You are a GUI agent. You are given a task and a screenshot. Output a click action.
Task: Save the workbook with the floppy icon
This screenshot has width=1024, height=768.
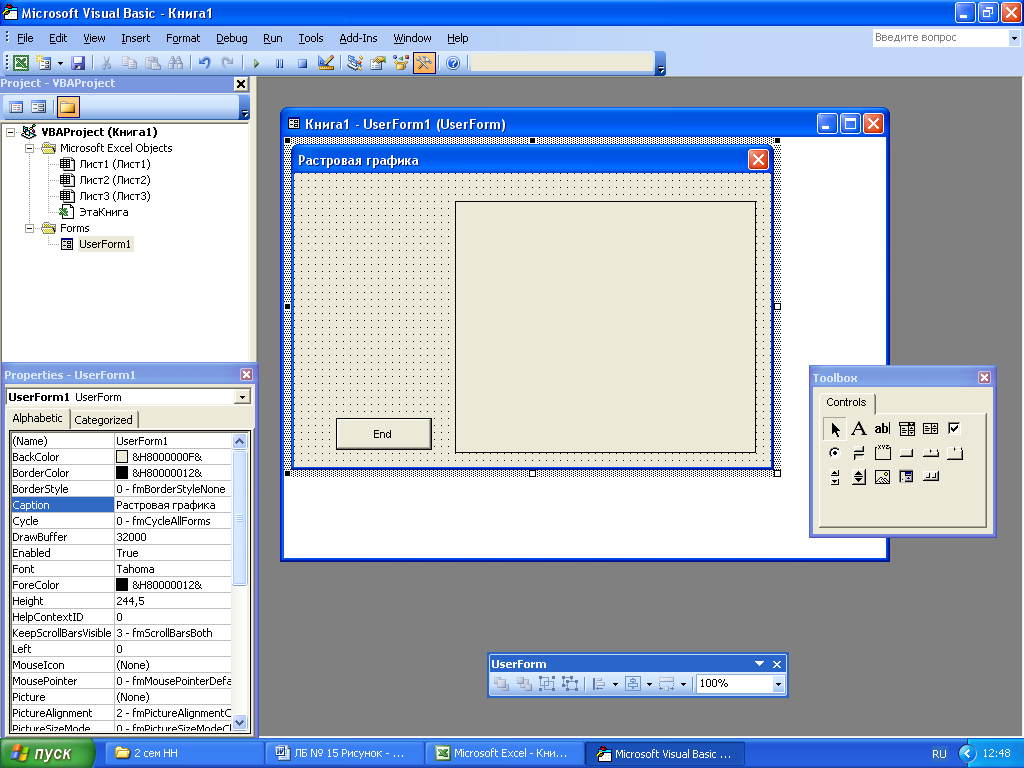78,63
